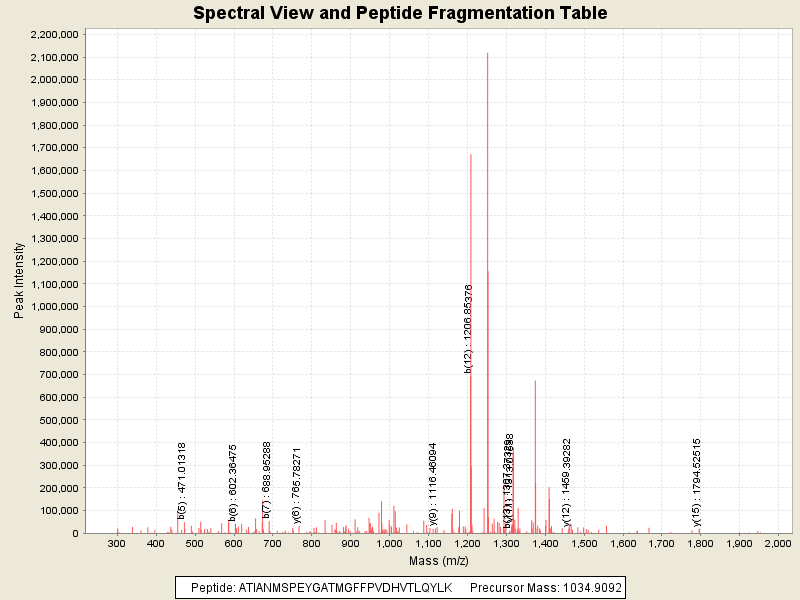
Task: Select the b(5) : 471.01318 peak label
Action: [x=182, y=480]
